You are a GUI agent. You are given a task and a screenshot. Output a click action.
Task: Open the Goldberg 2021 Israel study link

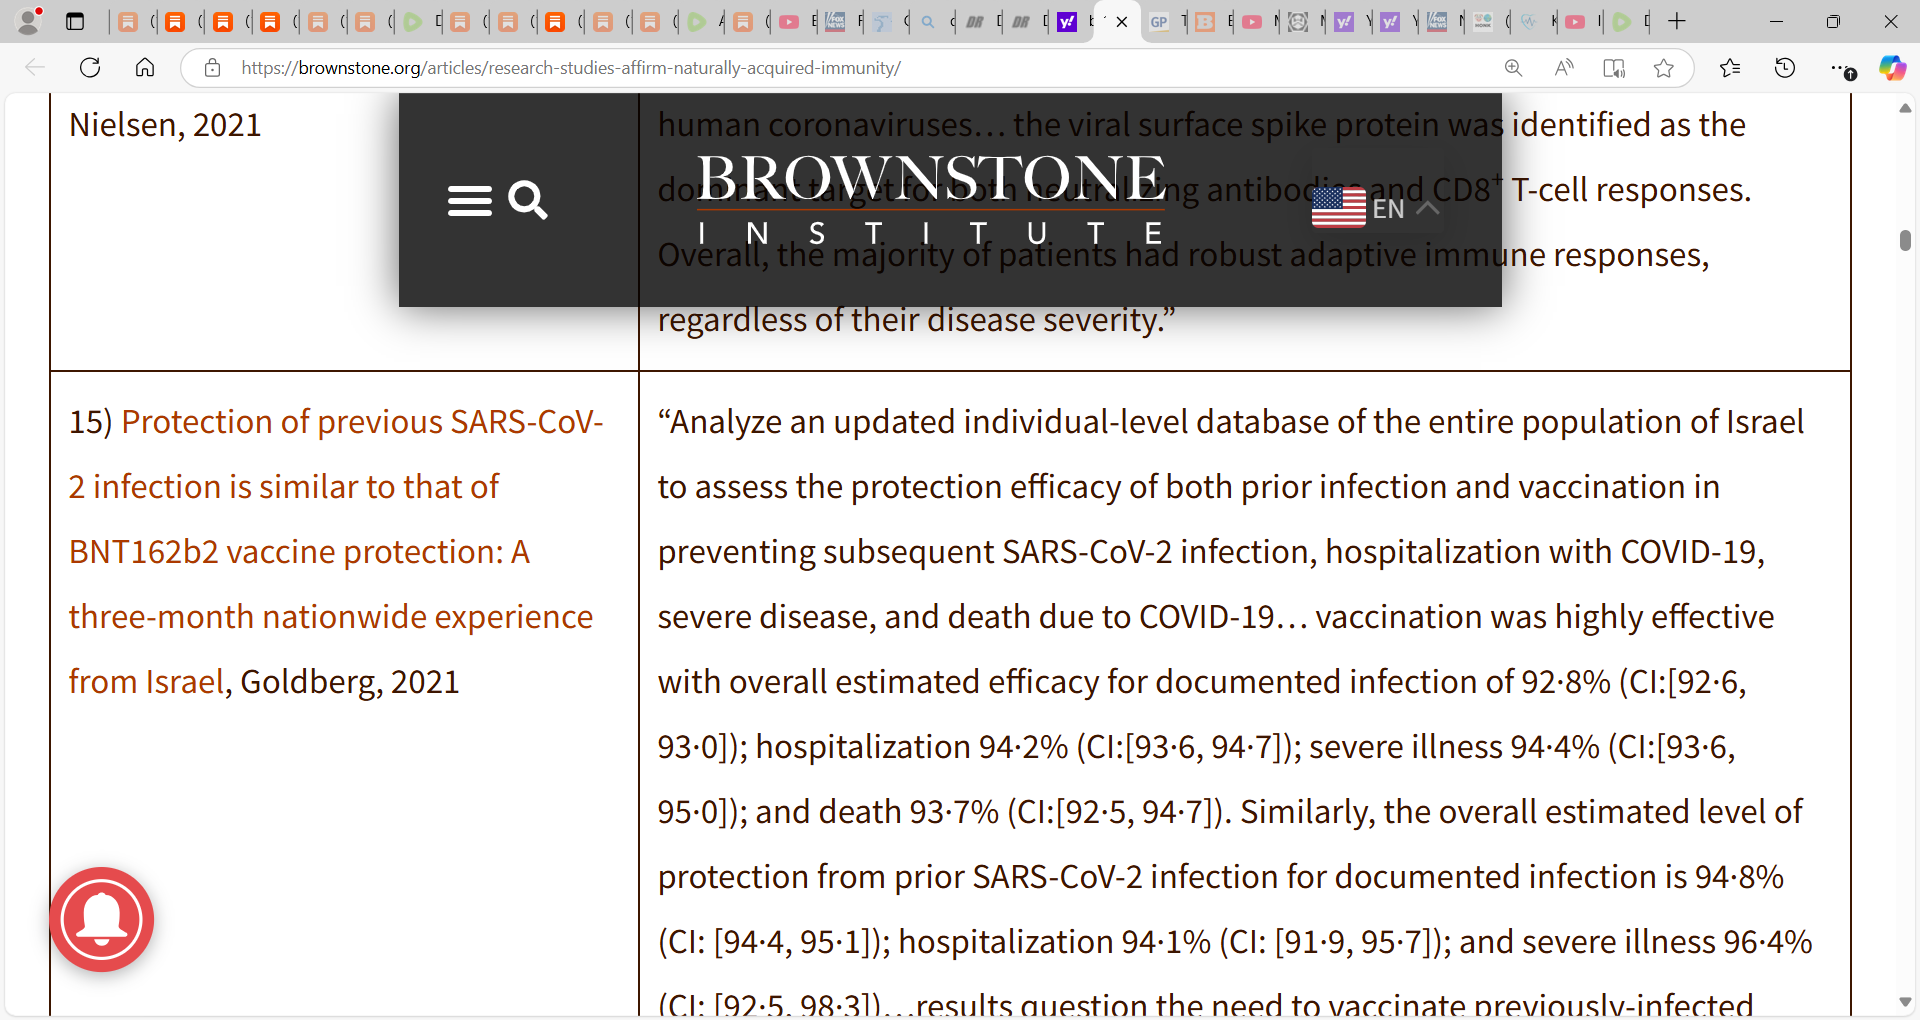(x=336, y=551)
